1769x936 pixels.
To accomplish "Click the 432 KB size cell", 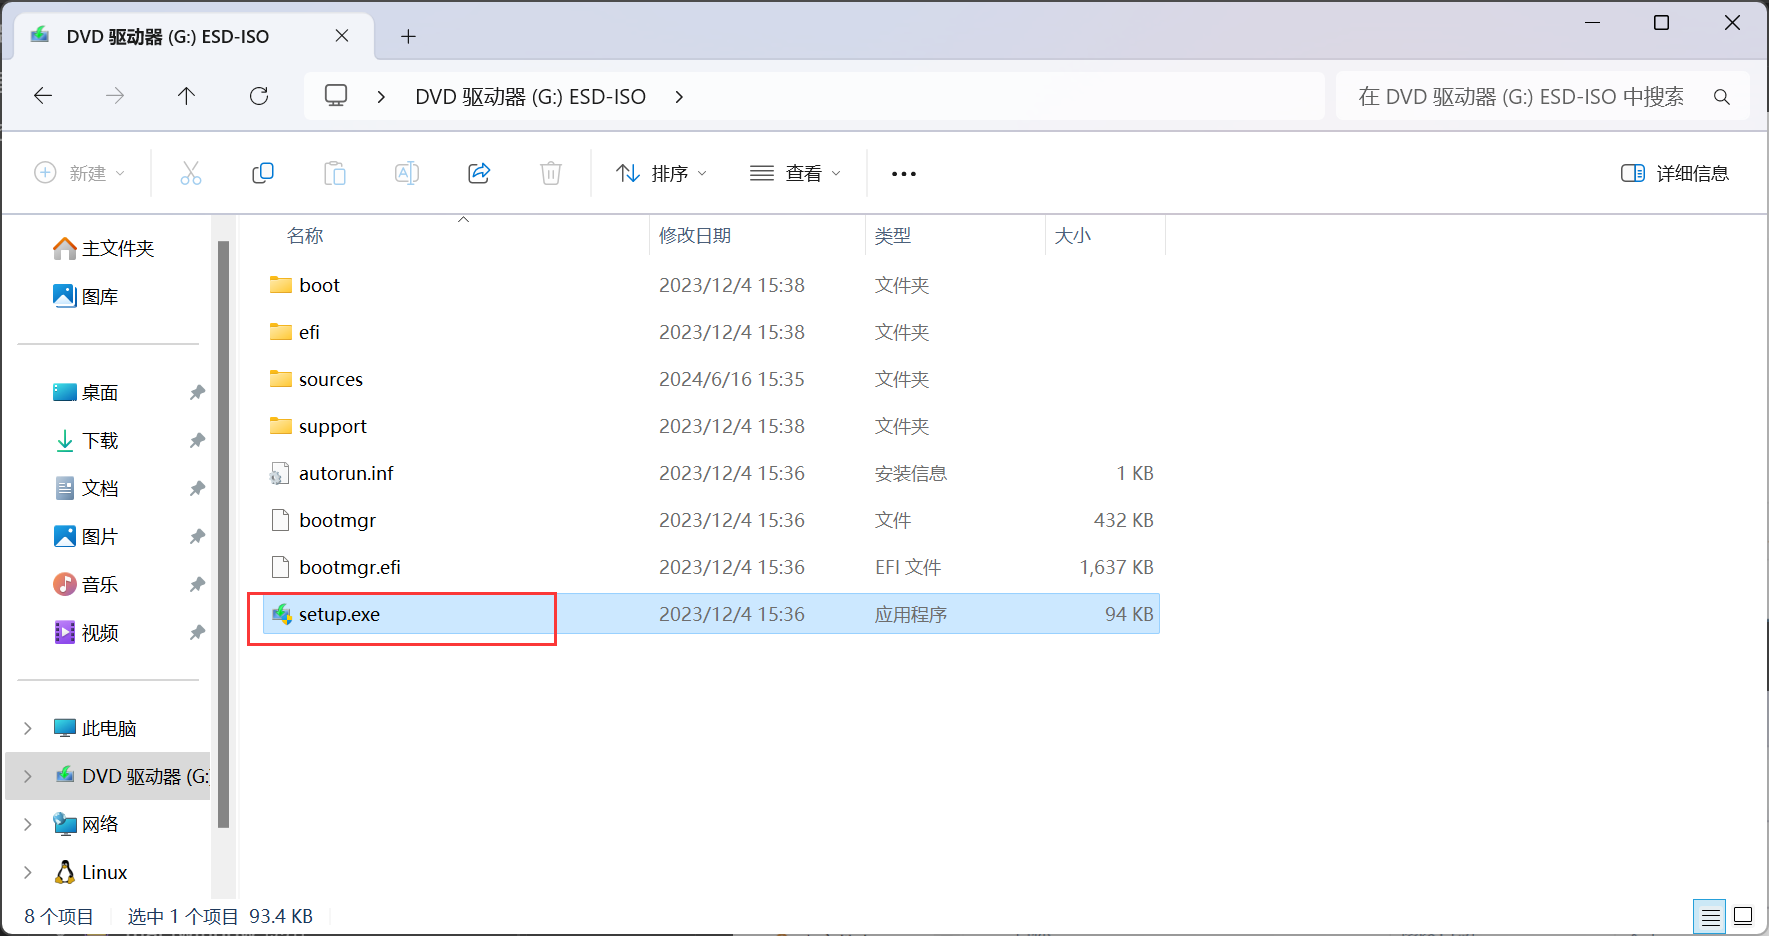I will coord(1124,520).
